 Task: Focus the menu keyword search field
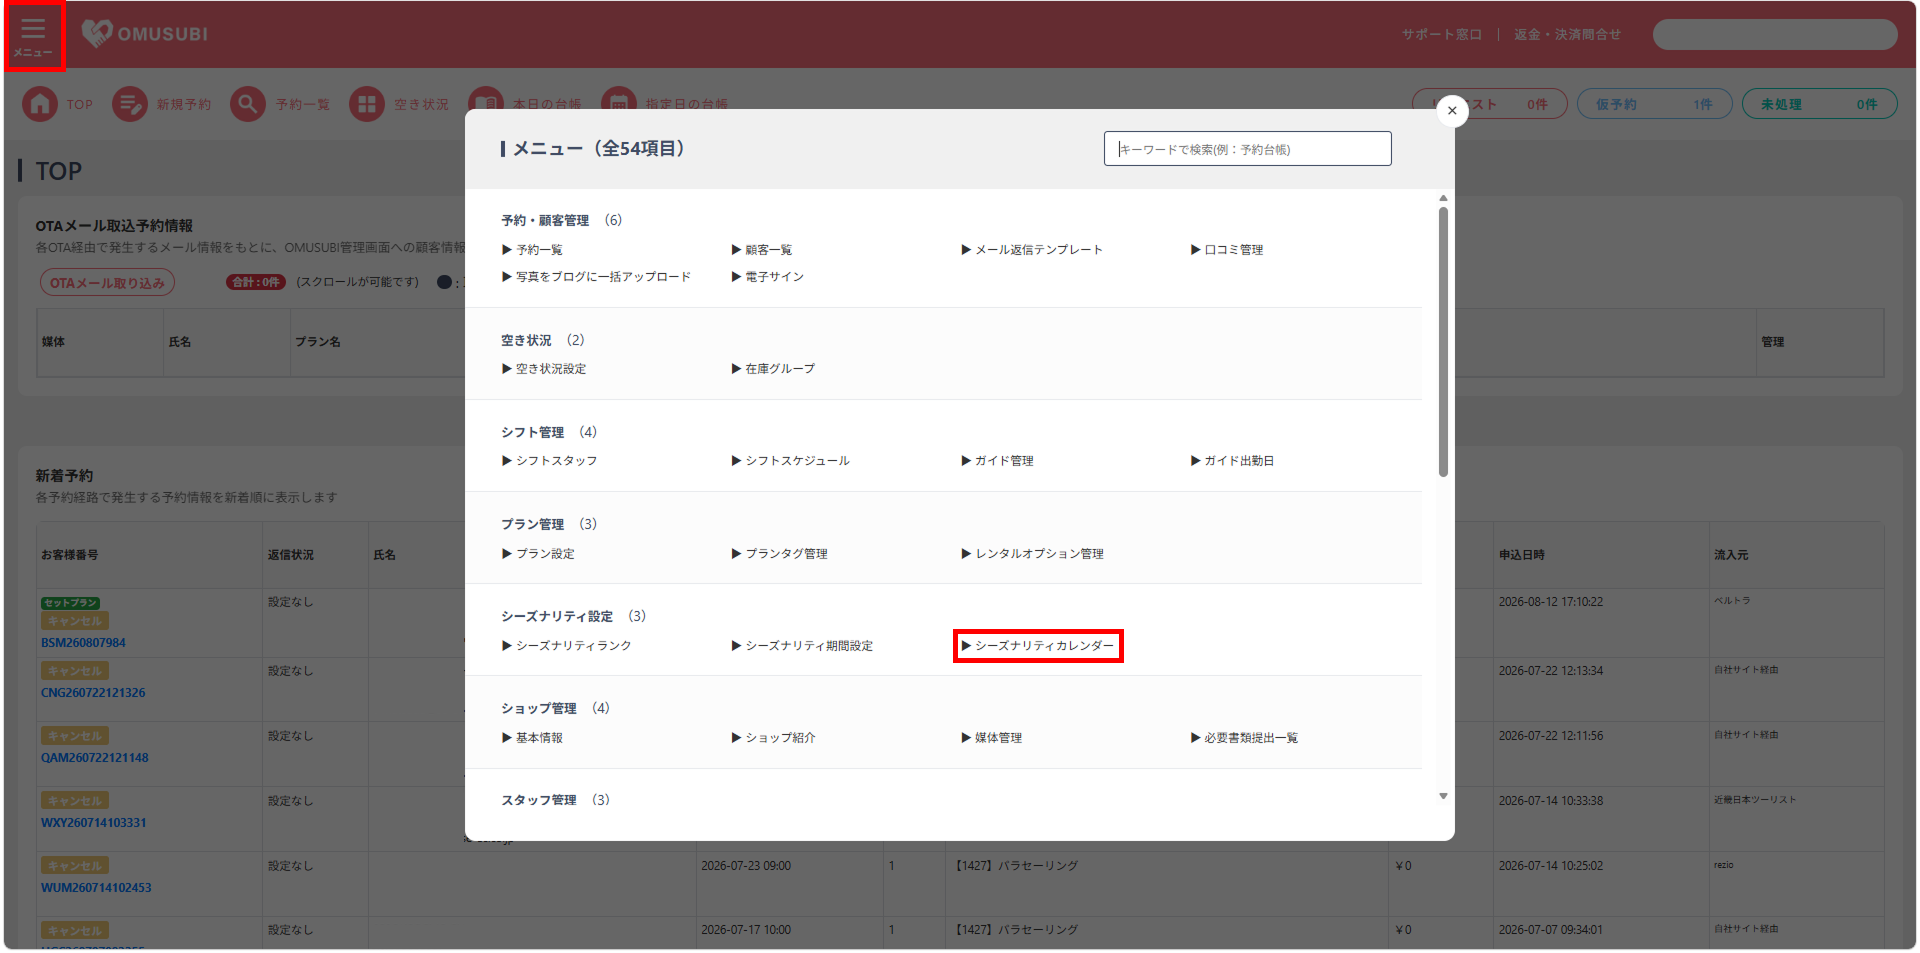click(x=1247, y=149)
